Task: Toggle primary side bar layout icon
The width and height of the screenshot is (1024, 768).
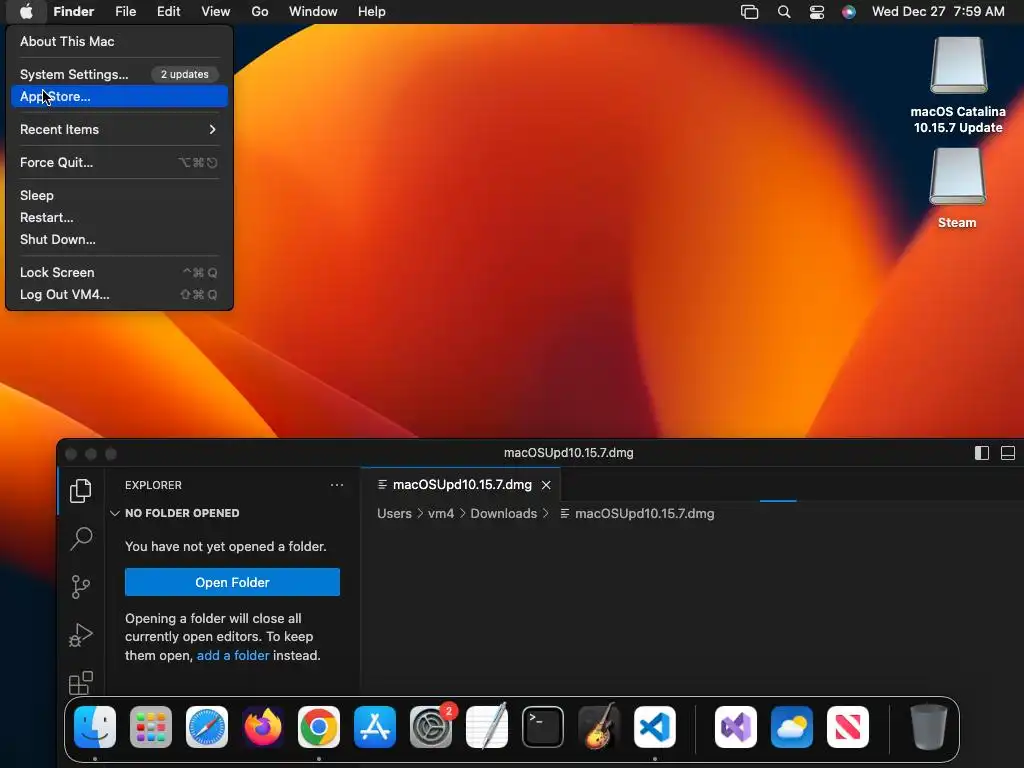Action: click(982, 453)
